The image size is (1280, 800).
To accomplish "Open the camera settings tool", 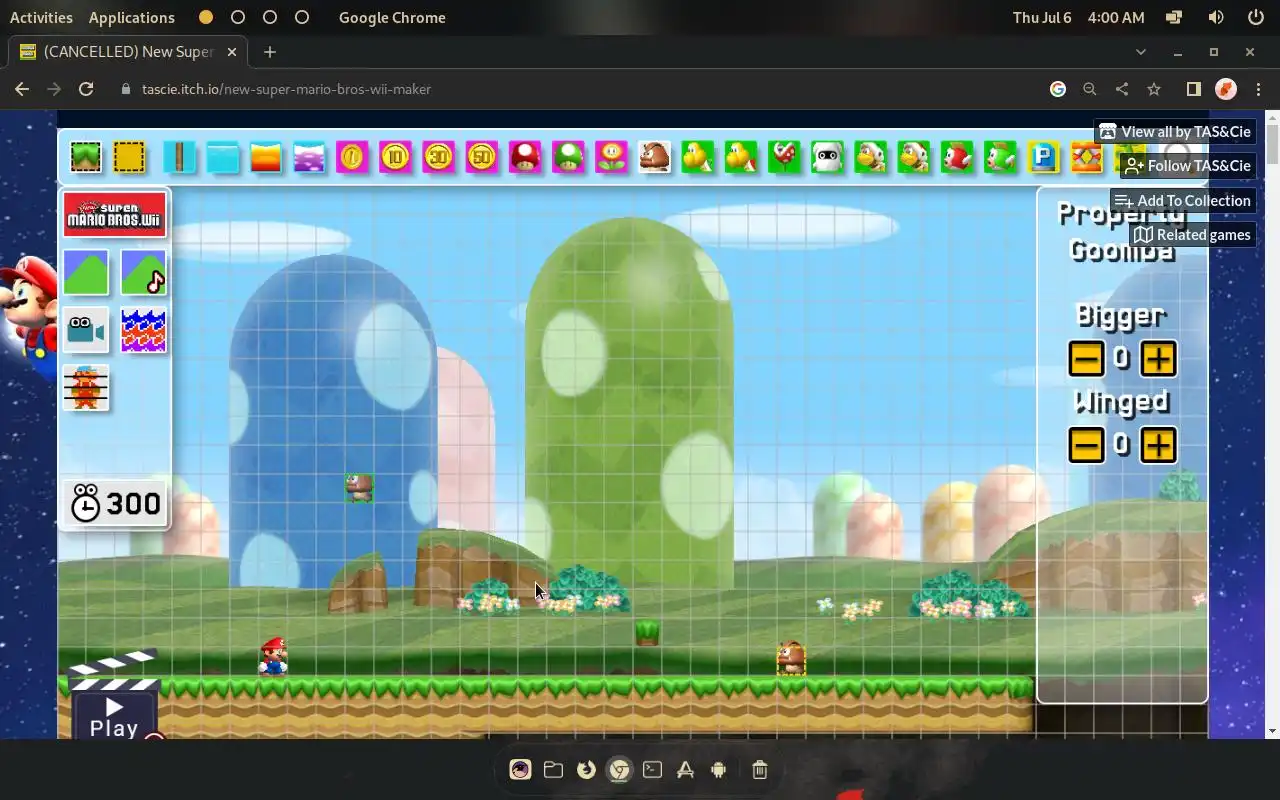I will (86, 331).
